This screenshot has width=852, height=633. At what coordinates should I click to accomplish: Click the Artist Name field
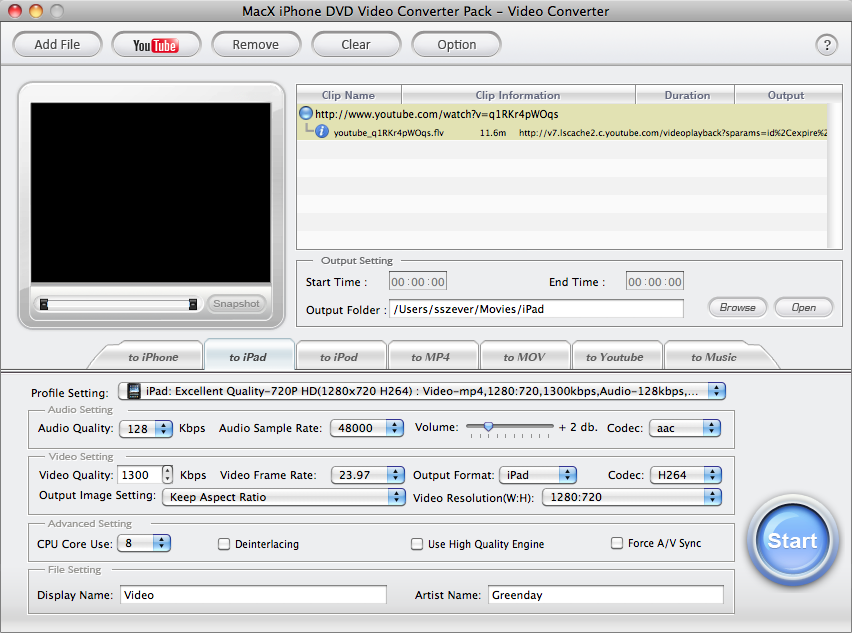click(606, 595)
